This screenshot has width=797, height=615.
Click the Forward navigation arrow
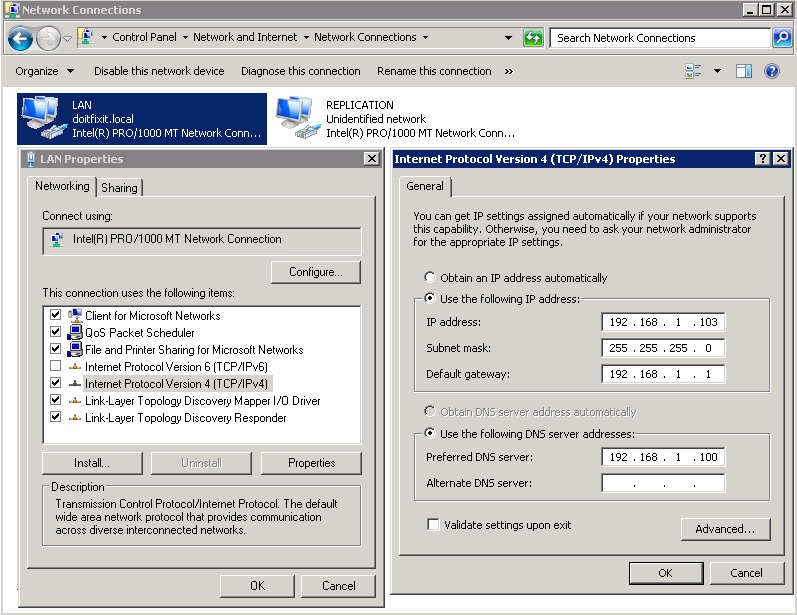point(48,39)
